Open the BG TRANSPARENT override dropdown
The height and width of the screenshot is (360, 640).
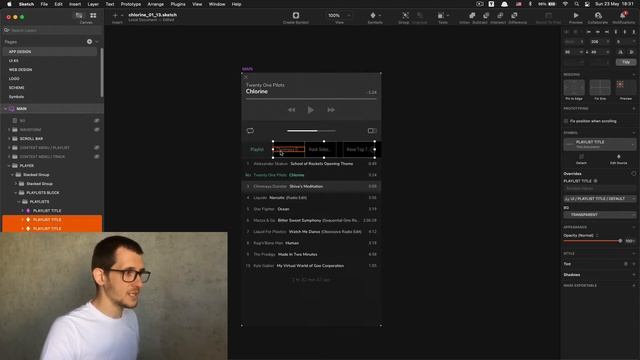click(x=600, y=215)
